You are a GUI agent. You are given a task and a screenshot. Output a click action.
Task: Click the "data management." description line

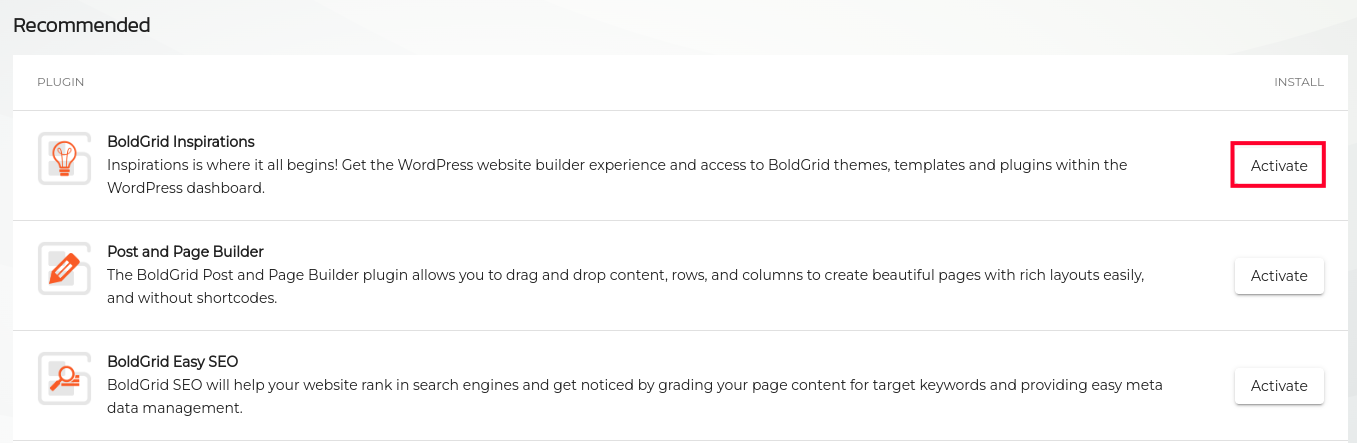tap(174, 407)
